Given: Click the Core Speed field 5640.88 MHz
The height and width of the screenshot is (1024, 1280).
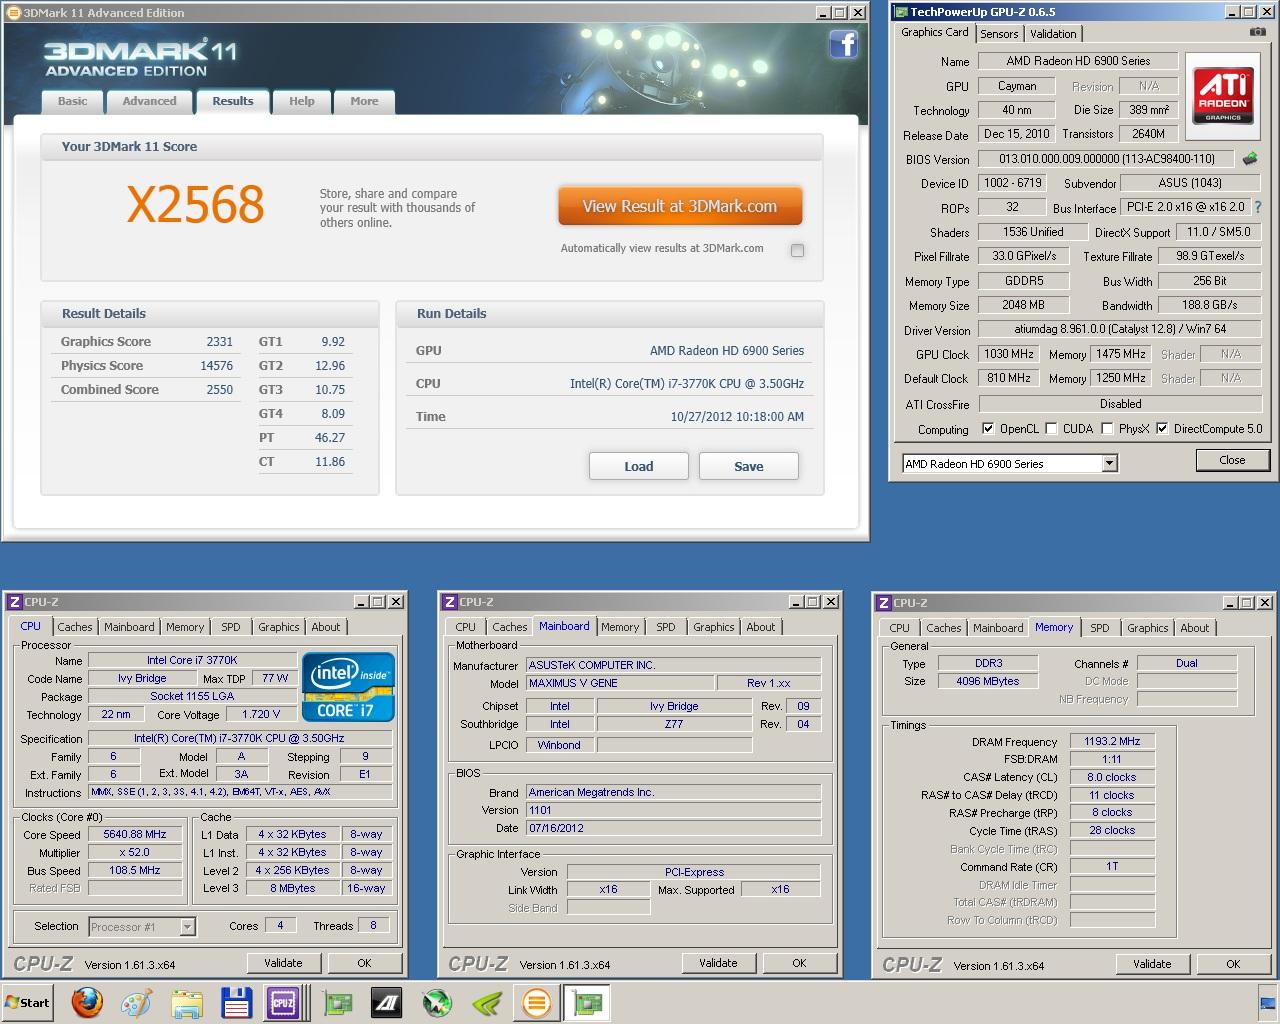Looking at the screenshot, I should 135,835.
